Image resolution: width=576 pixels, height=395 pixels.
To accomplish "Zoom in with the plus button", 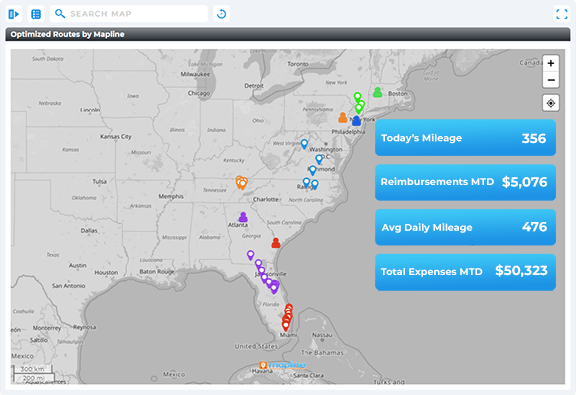I will coord(551,63).
